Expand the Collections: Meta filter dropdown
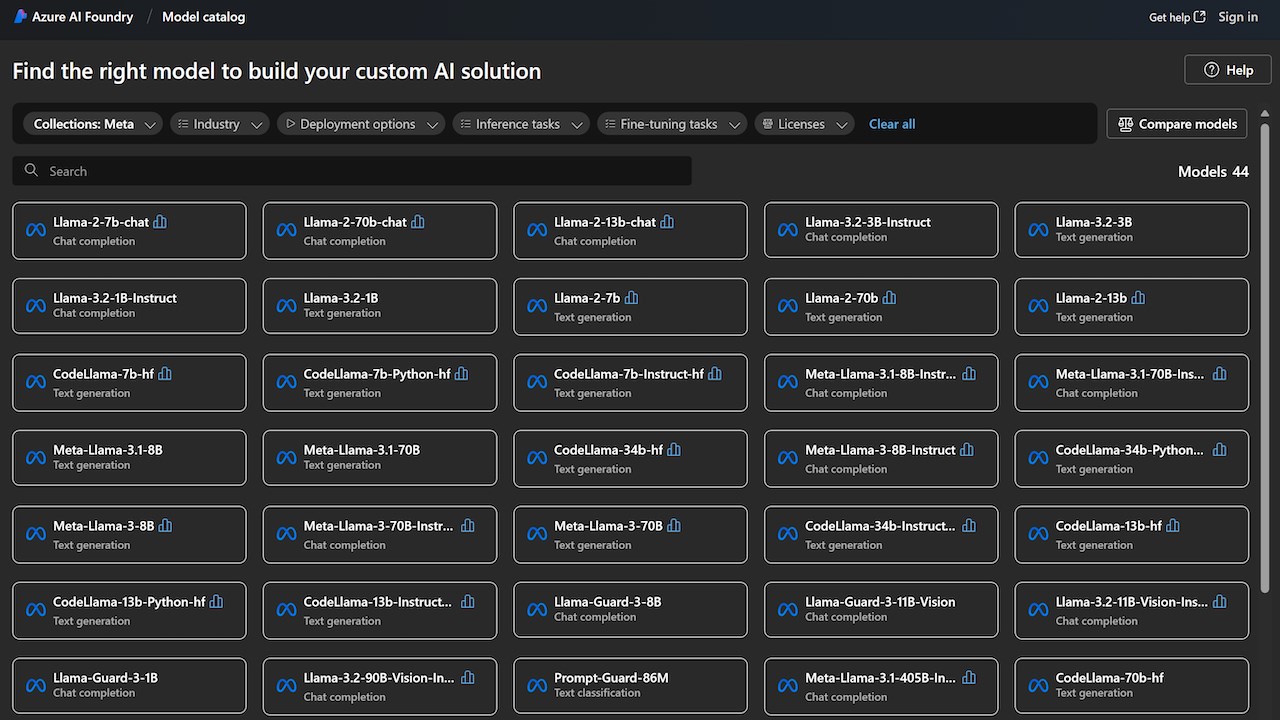The height and width of the screenshot is (720, 1280). pyautogui.click(x=95, y=124)
